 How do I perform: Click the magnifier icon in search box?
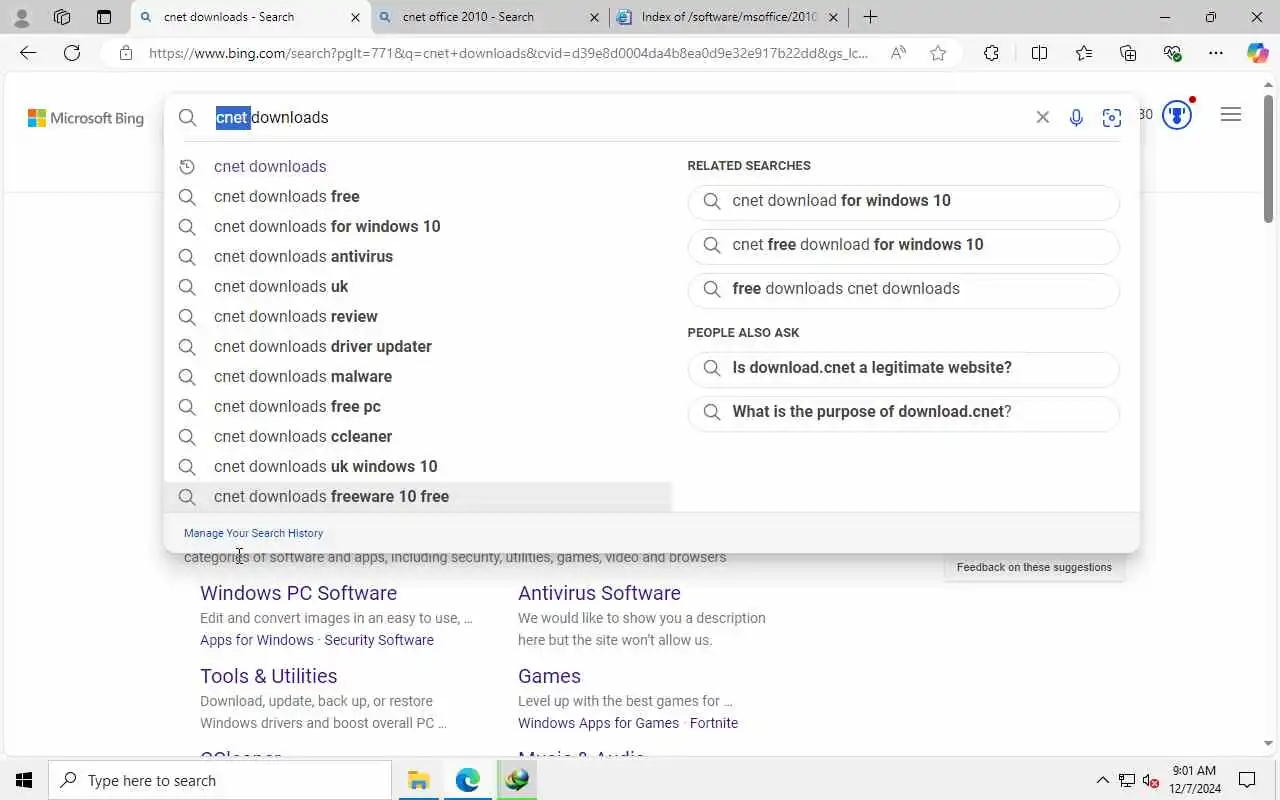187,118
